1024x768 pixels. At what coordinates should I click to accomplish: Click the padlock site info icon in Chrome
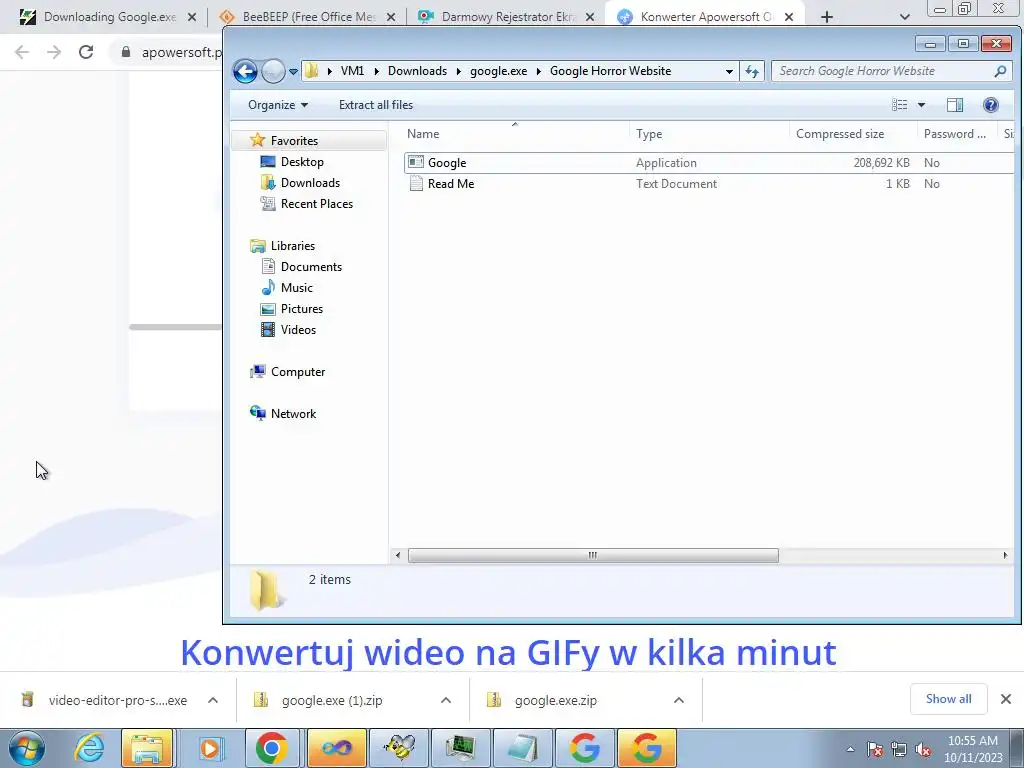click(126, 52)
